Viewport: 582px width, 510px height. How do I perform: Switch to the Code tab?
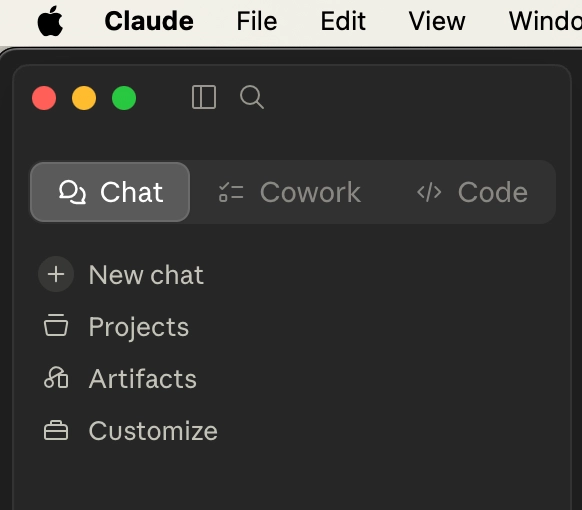point(472,192)
